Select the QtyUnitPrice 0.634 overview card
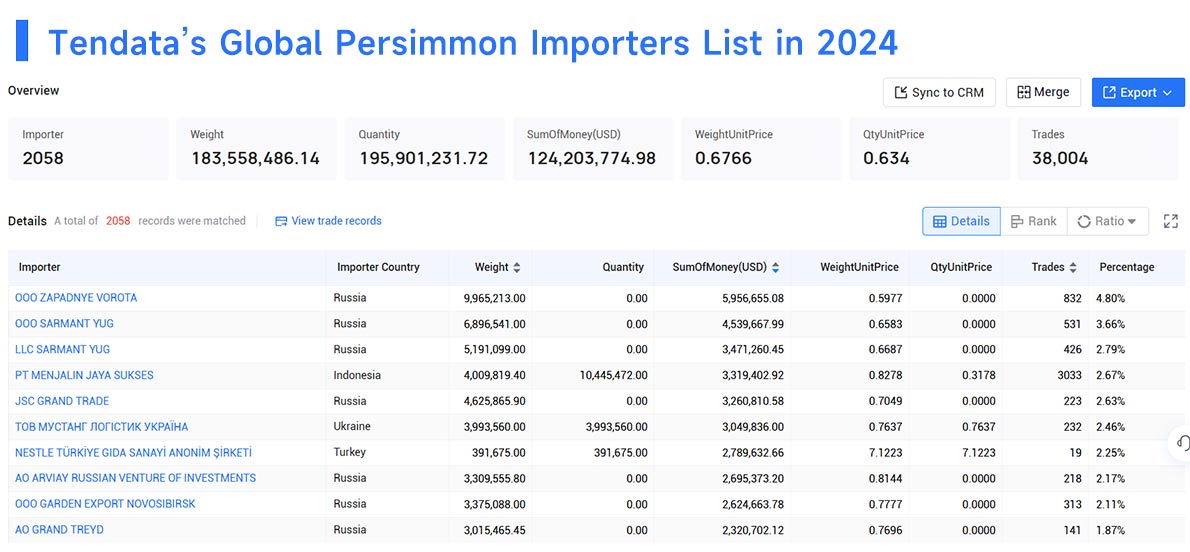The width and height of the screenshot is (1190, 552). [x=929, y=149]
